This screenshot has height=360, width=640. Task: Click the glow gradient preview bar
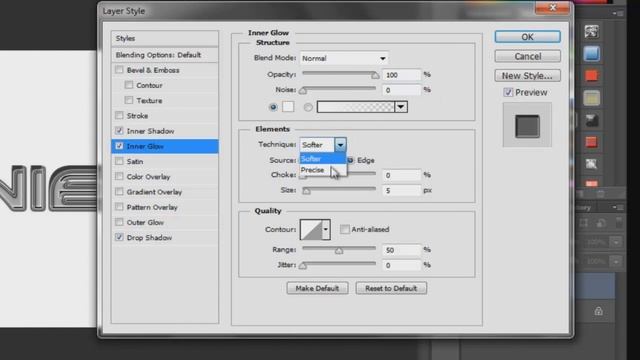click(356, 107)
